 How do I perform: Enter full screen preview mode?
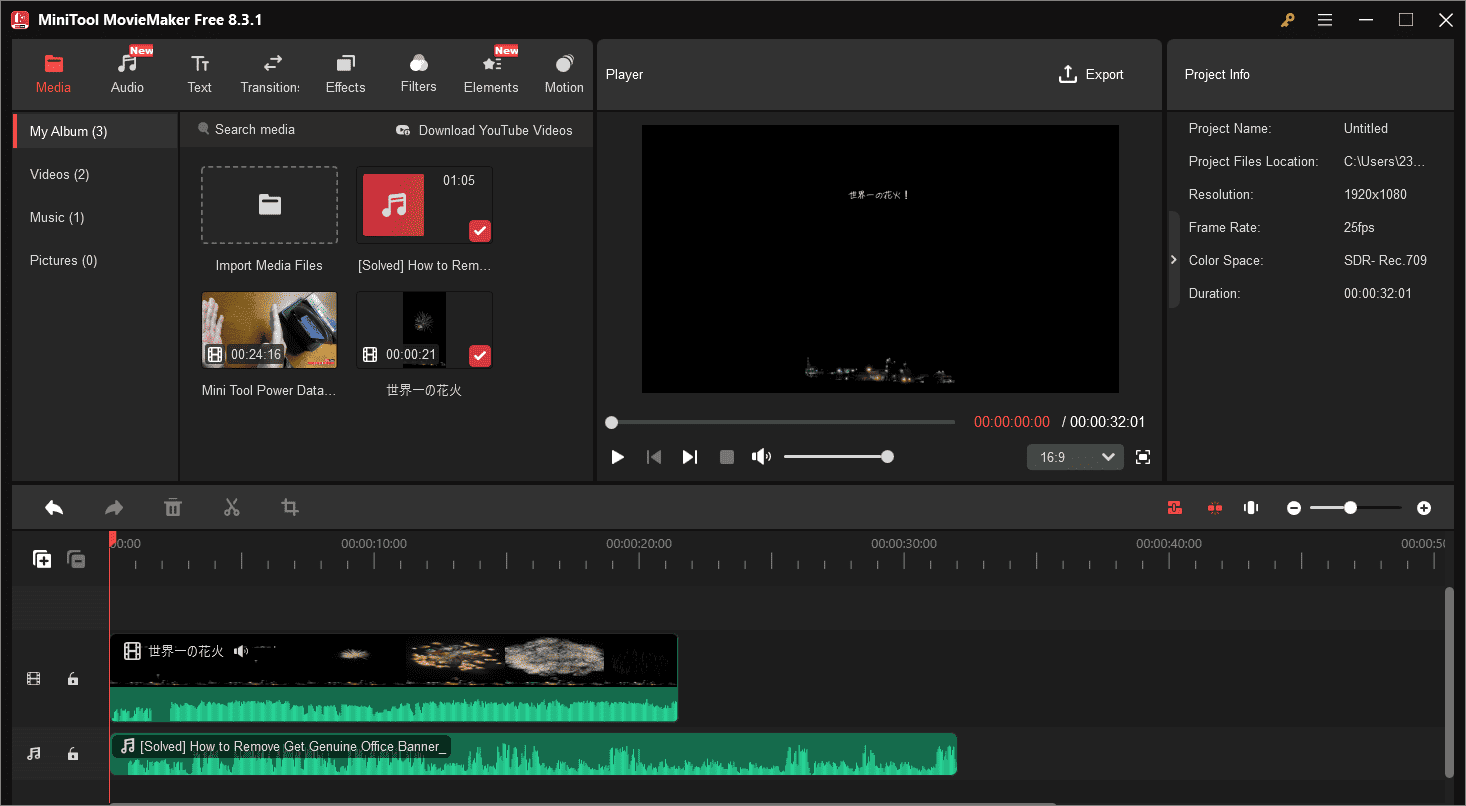[x=1143, y=457]
